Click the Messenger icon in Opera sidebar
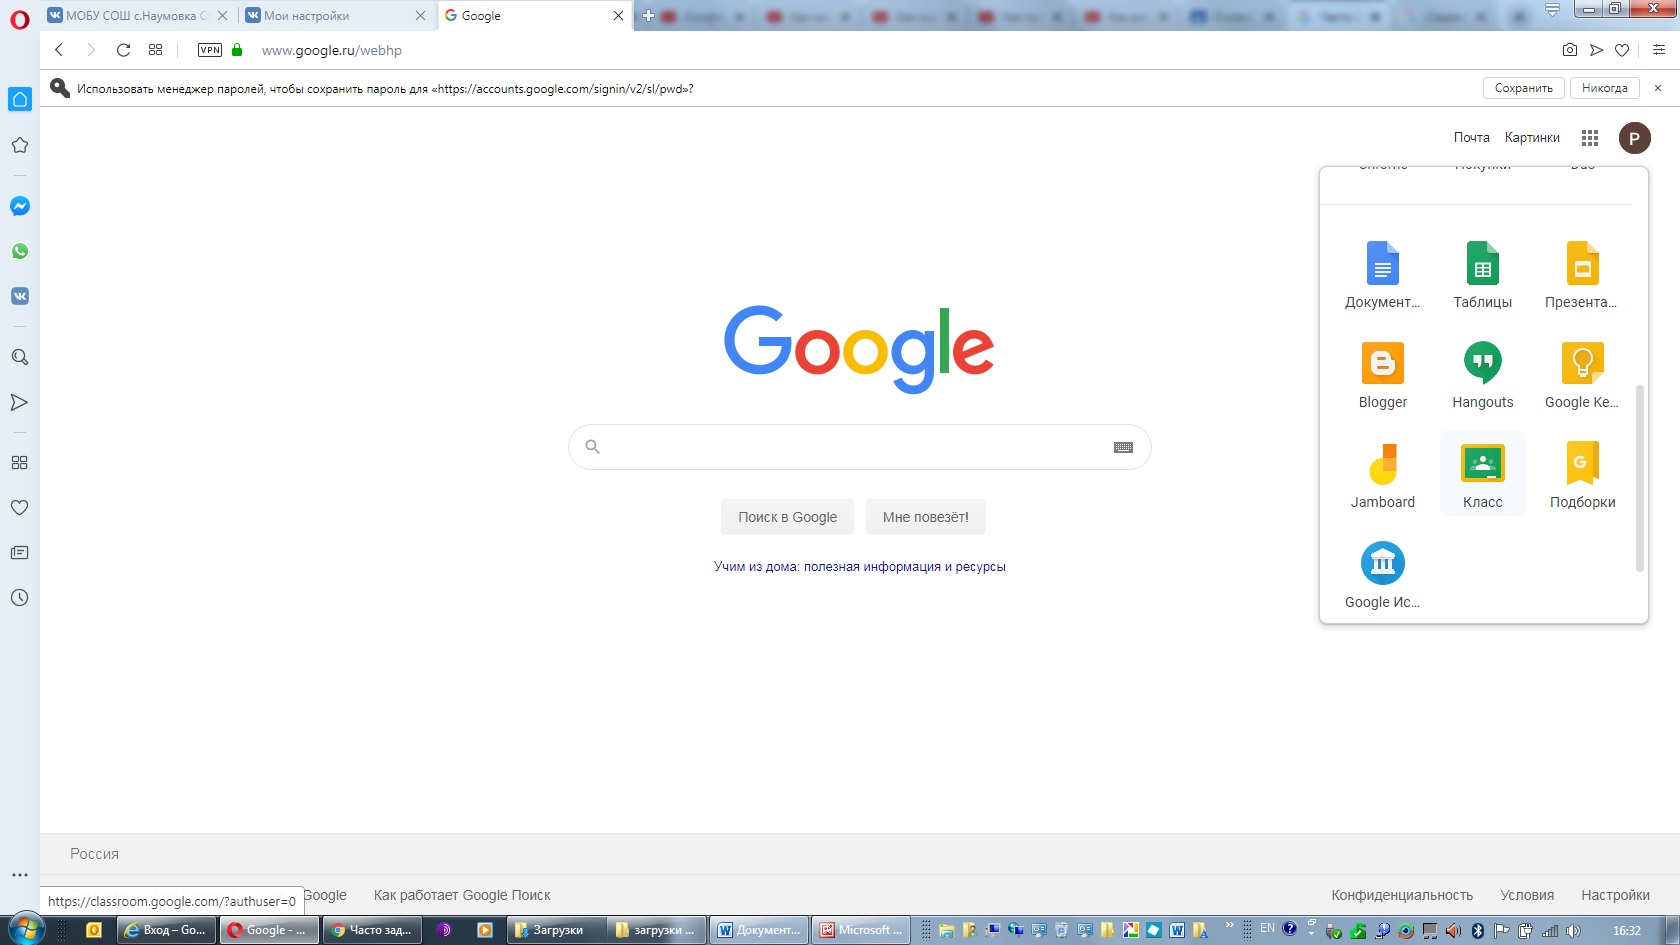This screenshot has width=1680, height=945. click(x=20, y=206)
